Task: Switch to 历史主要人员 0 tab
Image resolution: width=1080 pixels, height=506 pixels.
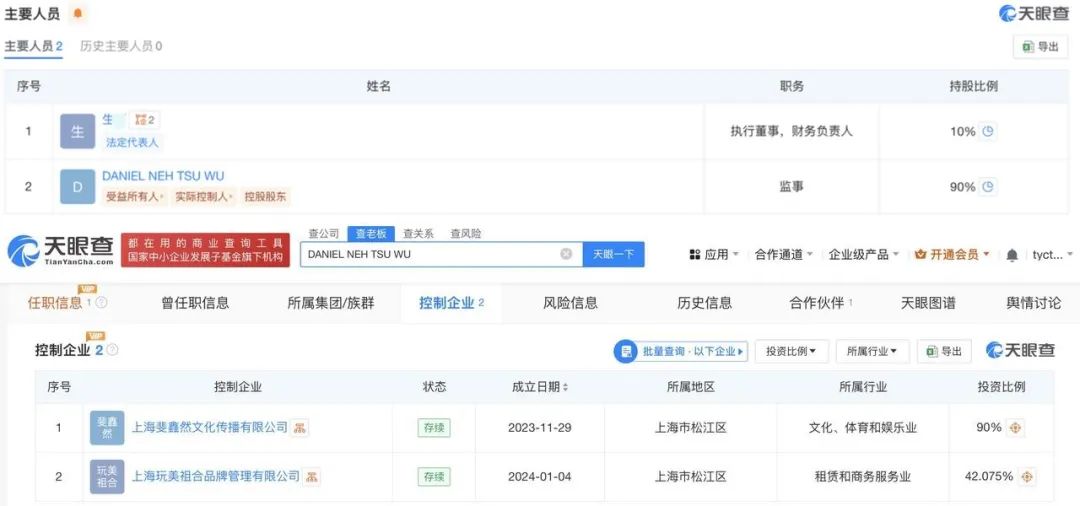Action: pos(121,46)
